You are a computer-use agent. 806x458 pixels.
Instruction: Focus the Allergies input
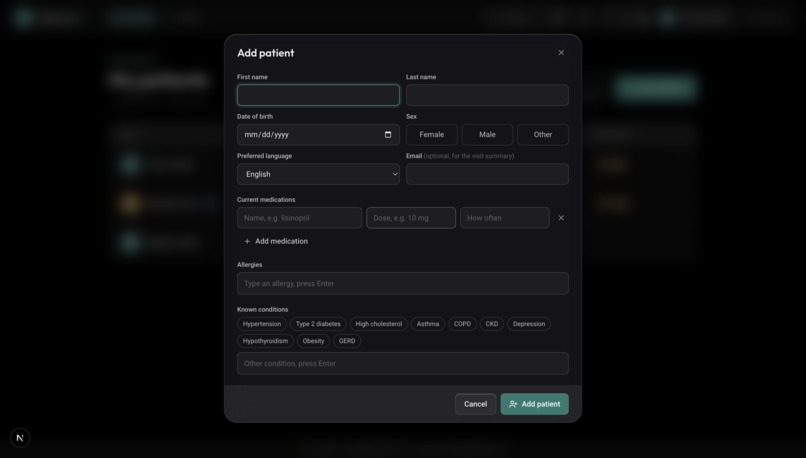coord(403,284)
